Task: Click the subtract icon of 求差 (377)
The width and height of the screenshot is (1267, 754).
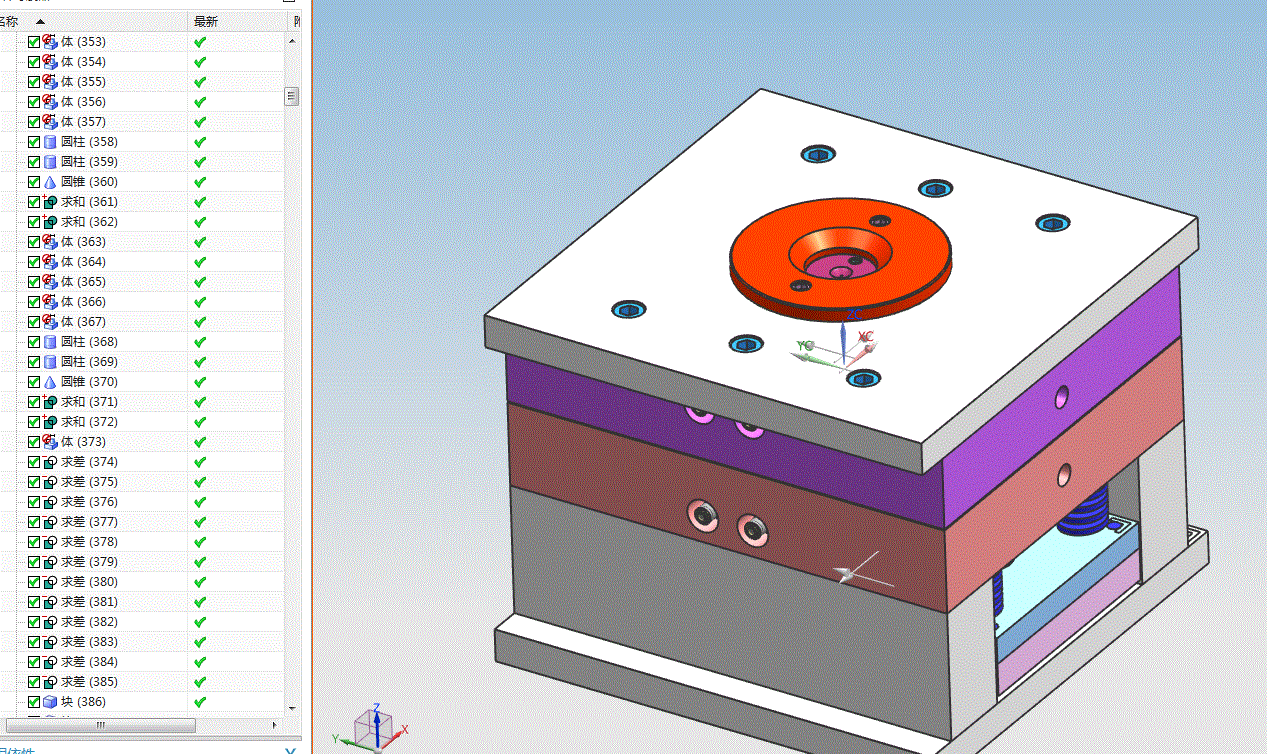Action: coord(49,521)
